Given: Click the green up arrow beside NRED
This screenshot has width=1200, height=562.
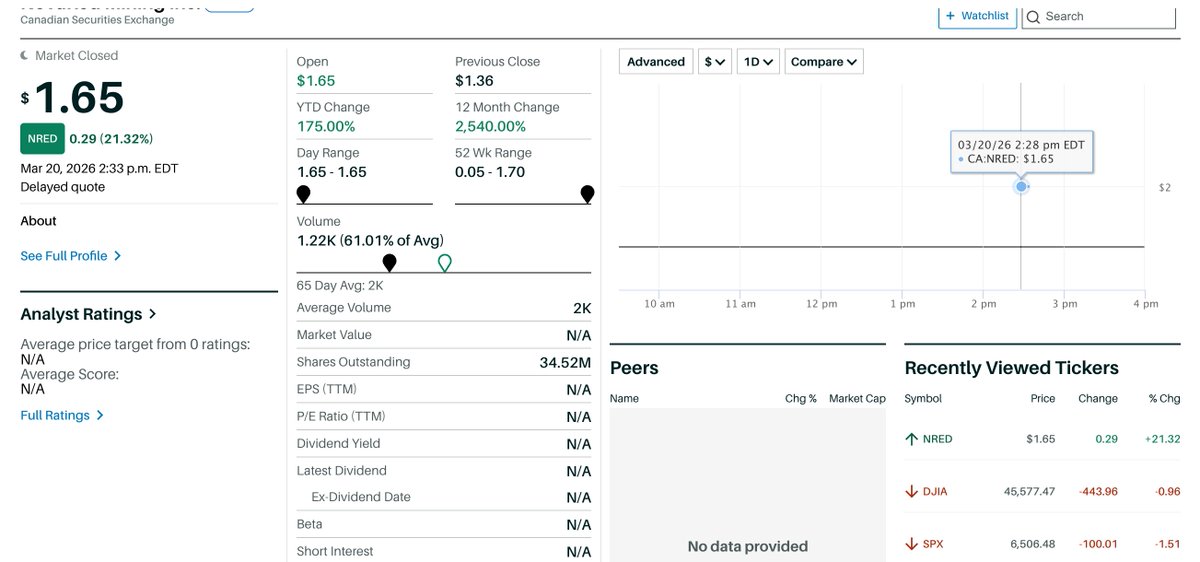Looking at the screenshot, I should pyautogui.click(x=911, y=439).
